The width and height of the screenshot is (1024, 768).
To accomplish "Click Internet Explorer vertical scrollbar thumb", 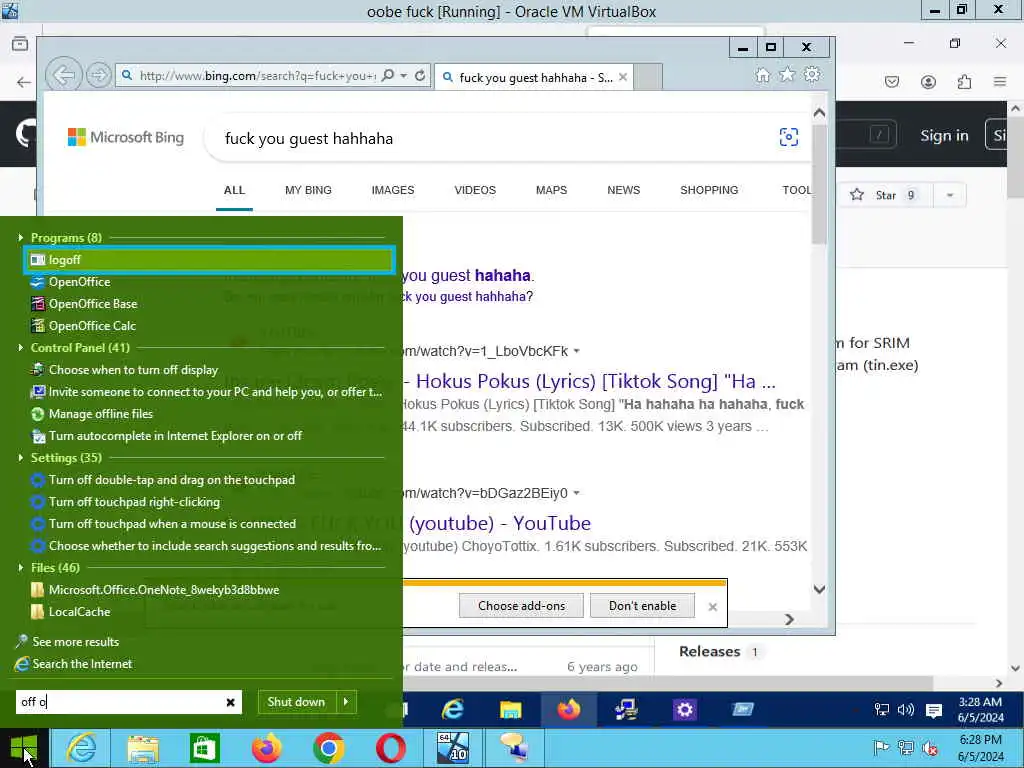I will click(x=820, y=185).
